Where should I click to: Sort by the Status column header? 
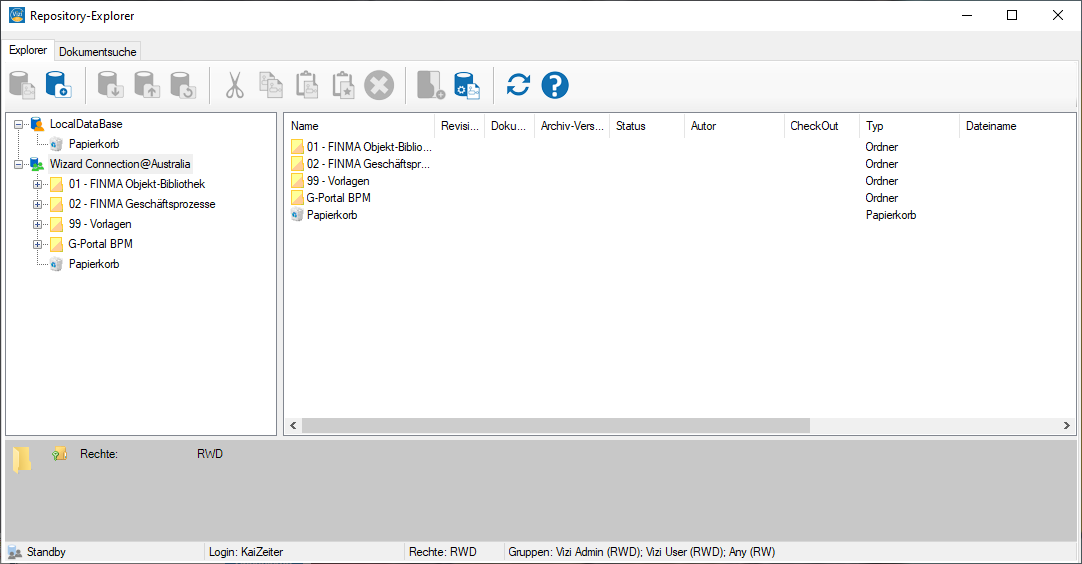[x=647, y=126]
